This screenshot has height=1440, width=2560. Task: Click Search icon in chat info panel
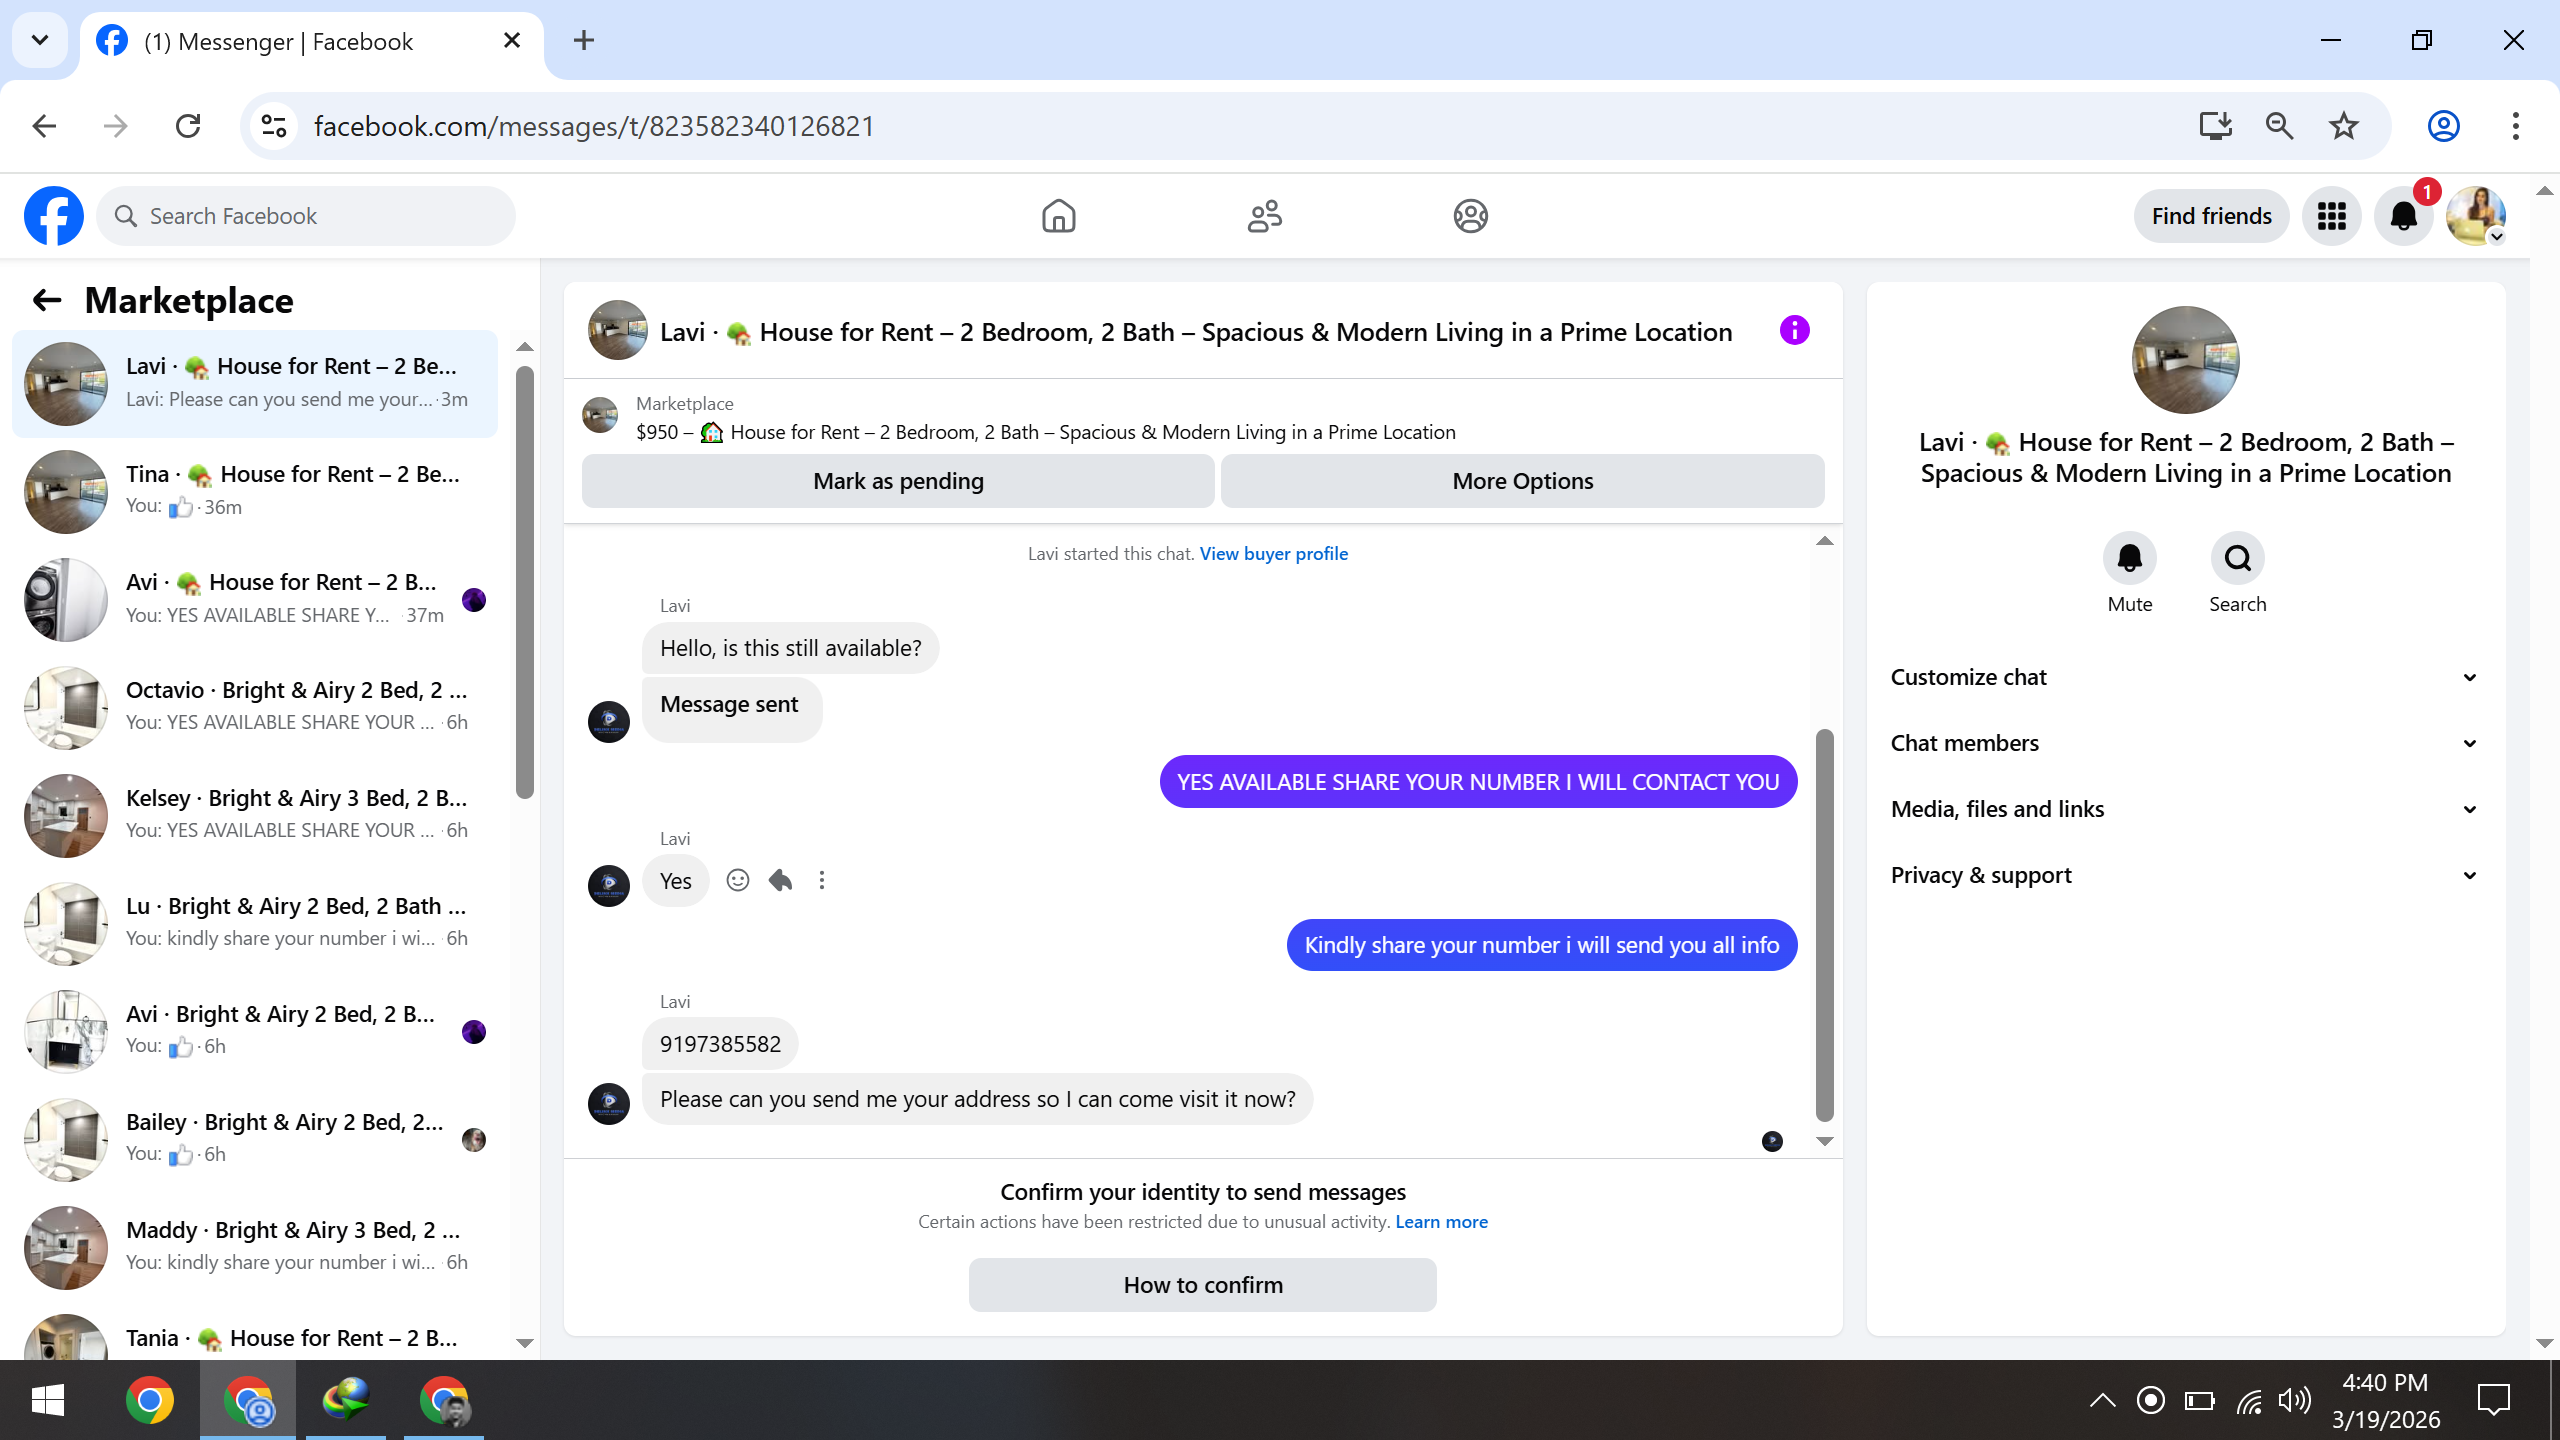(x=2237, y=558)
